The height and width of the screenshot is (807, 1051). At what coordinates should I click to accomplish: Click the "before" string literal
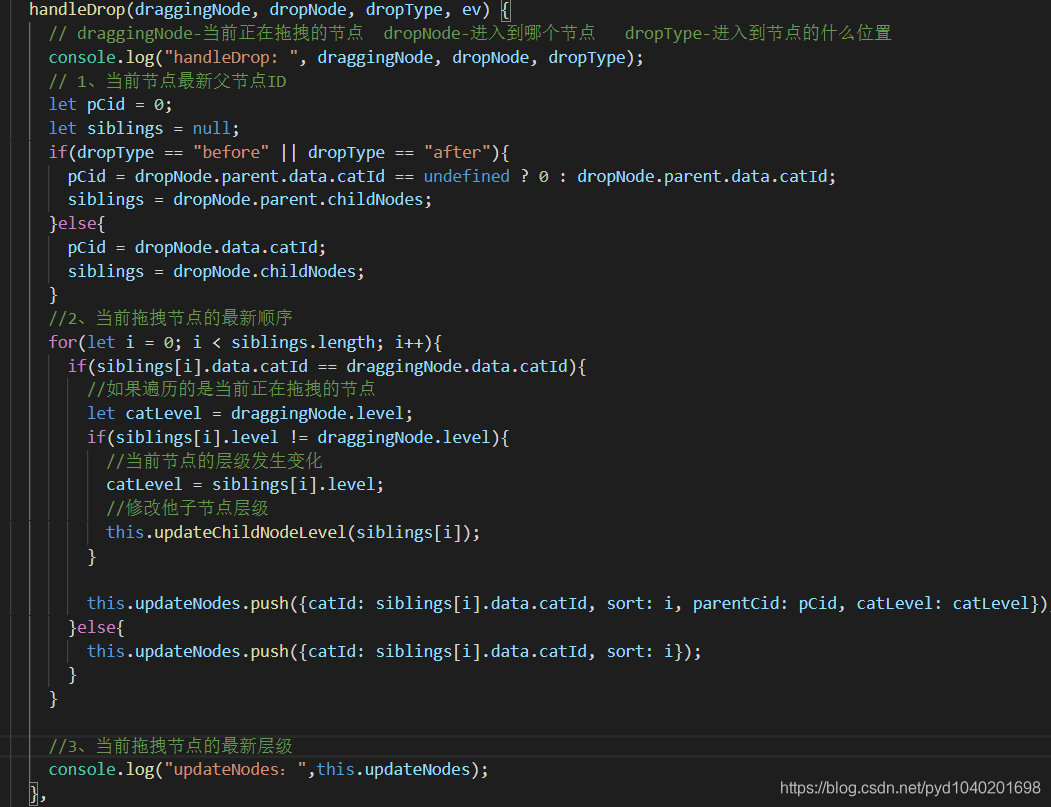(231, 152)
